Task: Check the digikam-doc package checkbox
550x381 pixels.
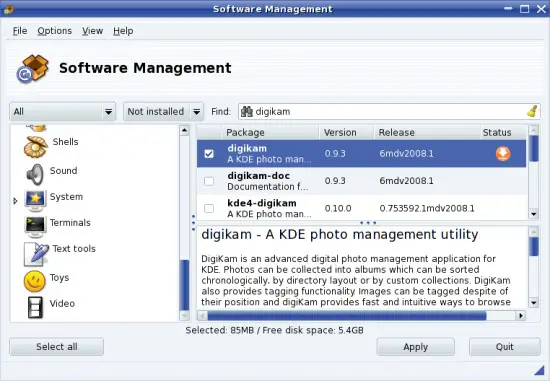Action: [209, 181]
